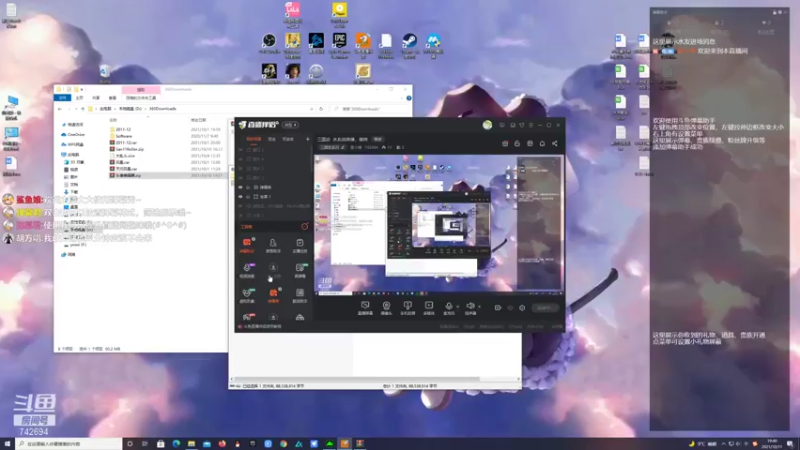Click the user avatar in streaming app title bar
The height and width of the screenshot is (450, 800).
(x=487, y=124)
